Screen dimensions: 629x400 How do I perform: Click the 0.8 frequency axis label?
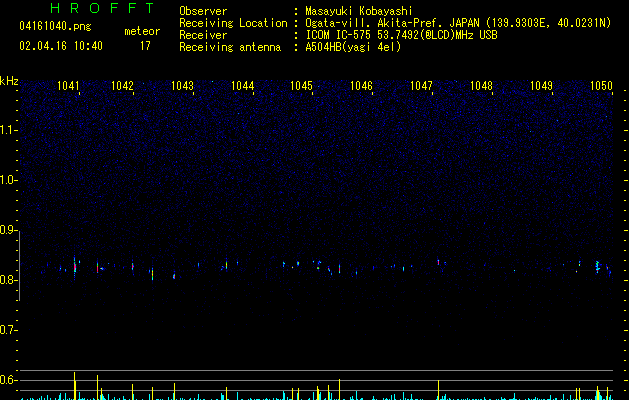click(8, 280)
